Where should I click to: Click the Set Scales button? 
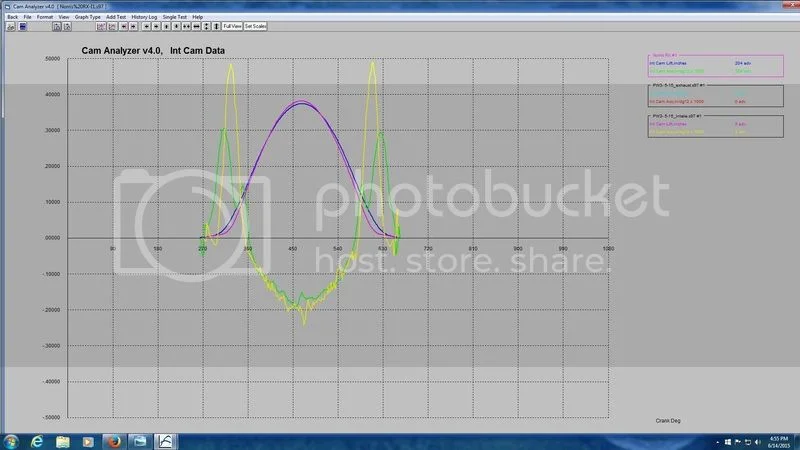255,26
